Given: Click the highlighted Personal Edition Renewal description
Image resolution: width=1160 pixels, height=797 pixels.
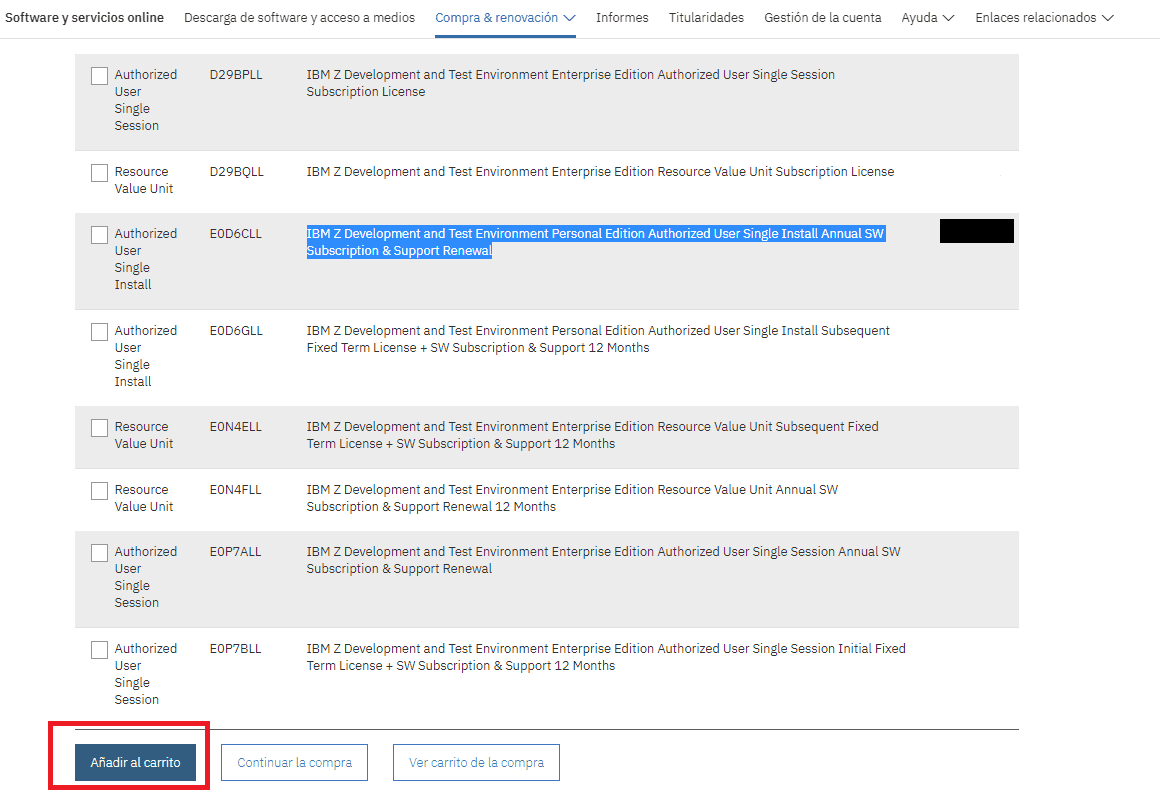Looking at the screenshot, I should coord(595,242).
